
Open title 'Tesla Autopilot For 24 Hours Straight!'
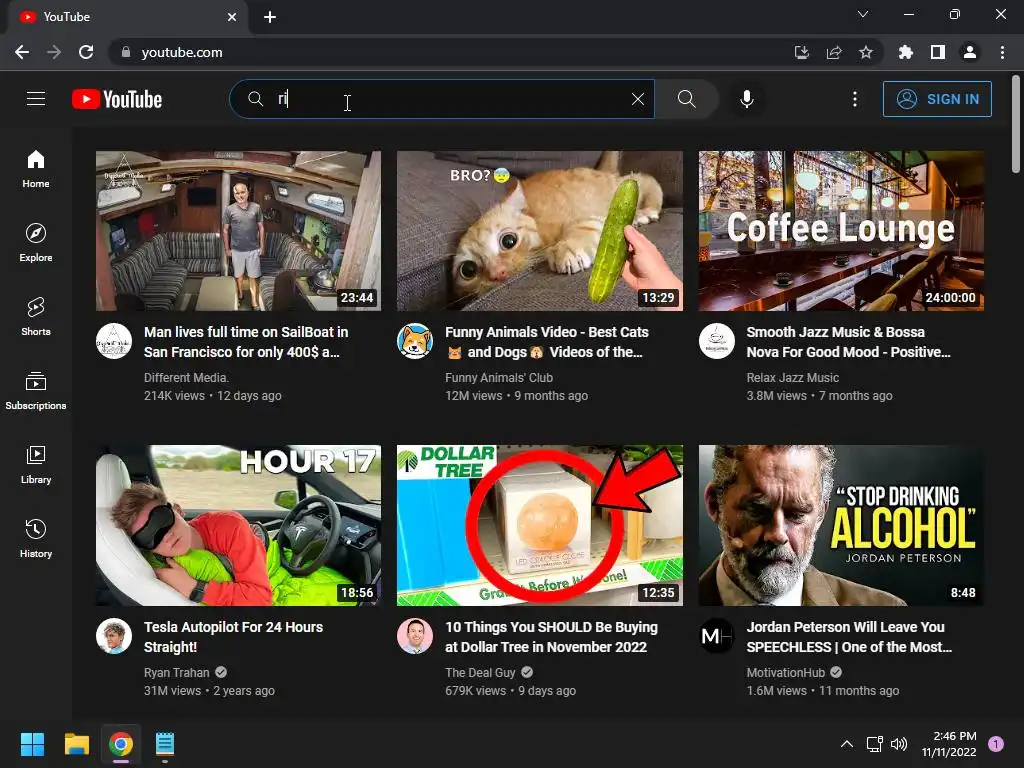233,637
